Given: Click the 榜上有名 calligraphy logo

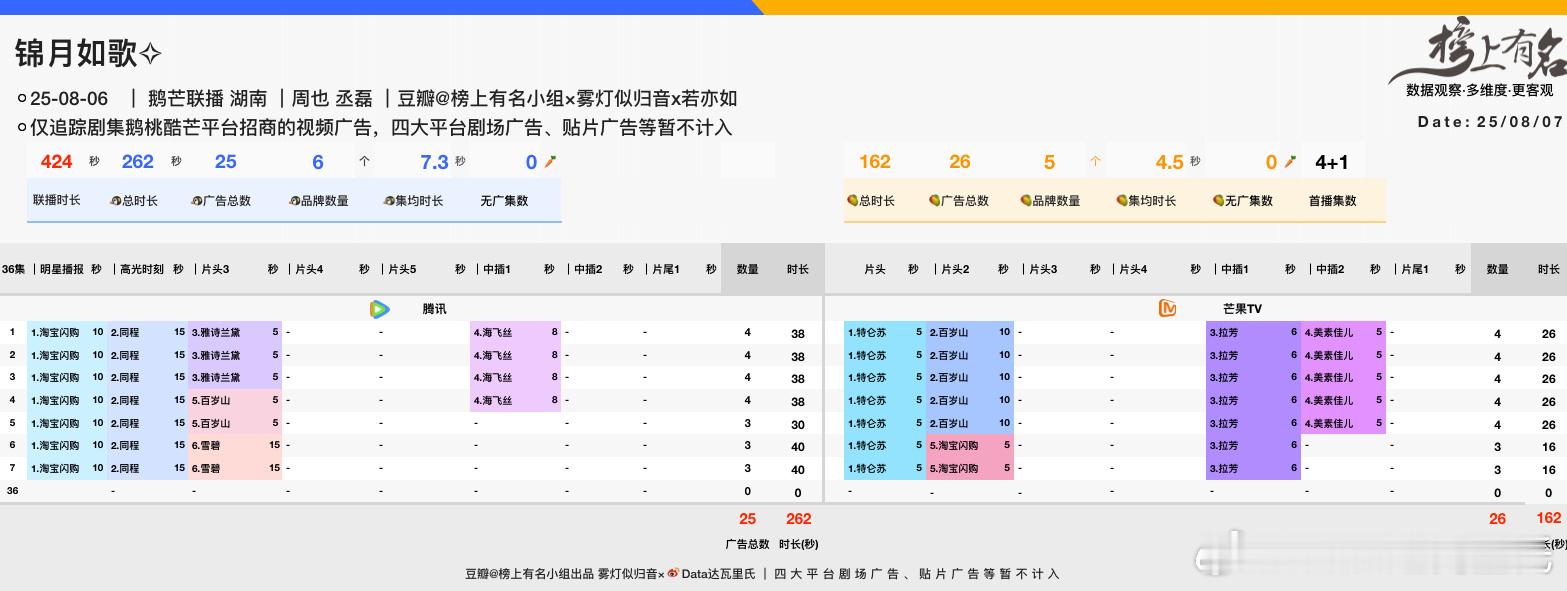Looking at the screenshot, I should [x=1476, y=50].
